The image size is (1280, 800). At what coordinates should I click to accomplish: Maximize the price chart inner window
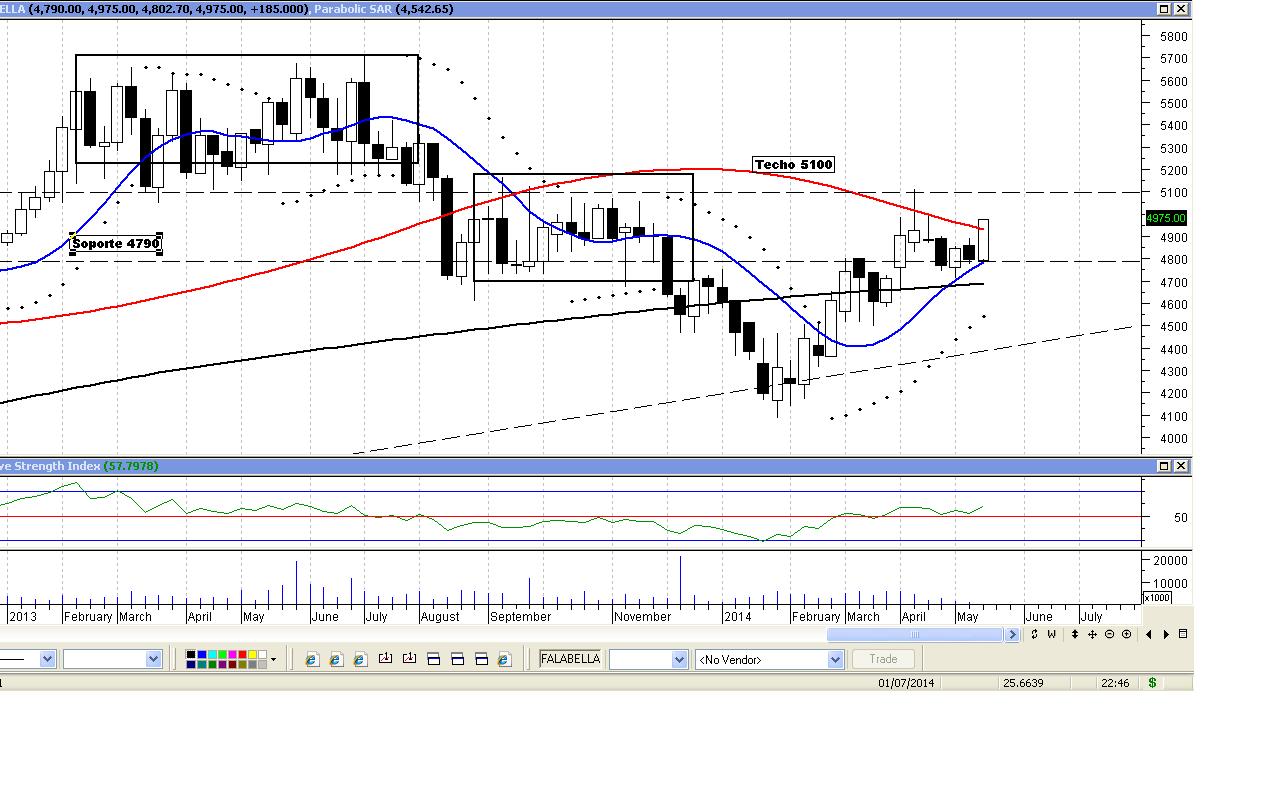[1164, 9]
